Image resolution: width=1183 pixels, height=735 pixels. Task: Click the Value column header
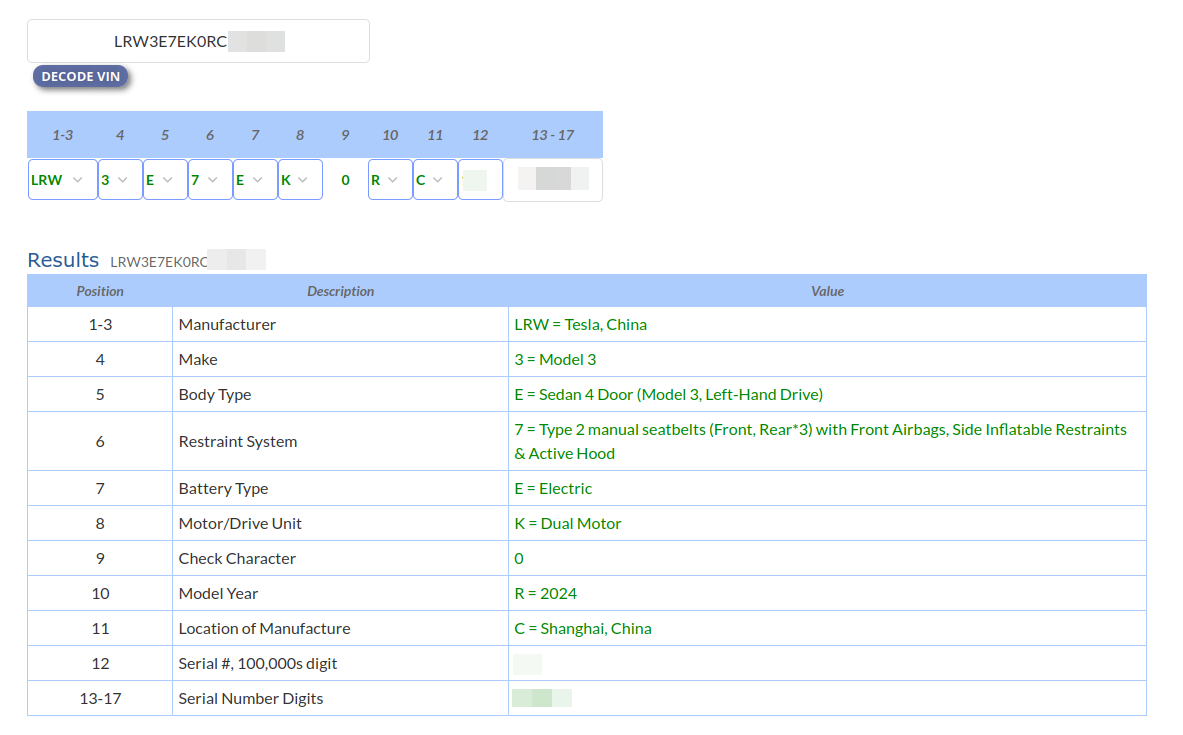pos(827,291)
